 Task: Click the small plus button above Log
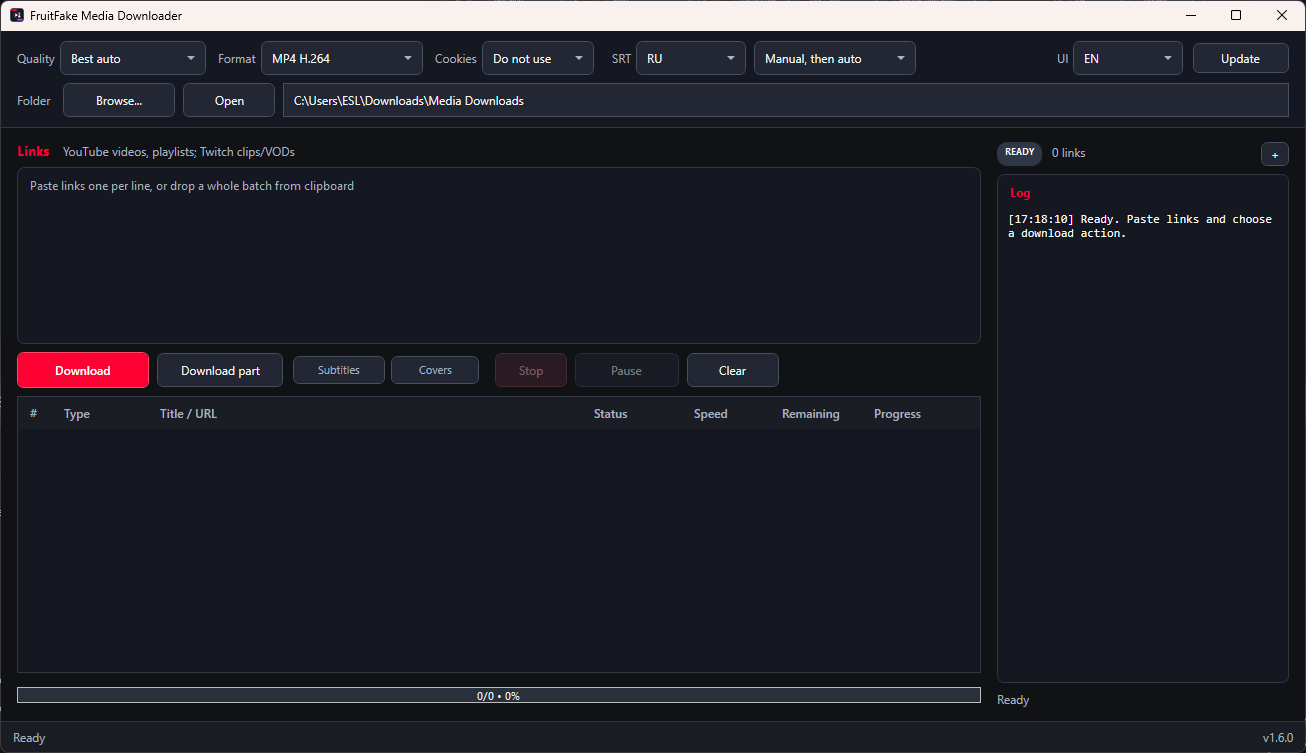pos(1275,154)
